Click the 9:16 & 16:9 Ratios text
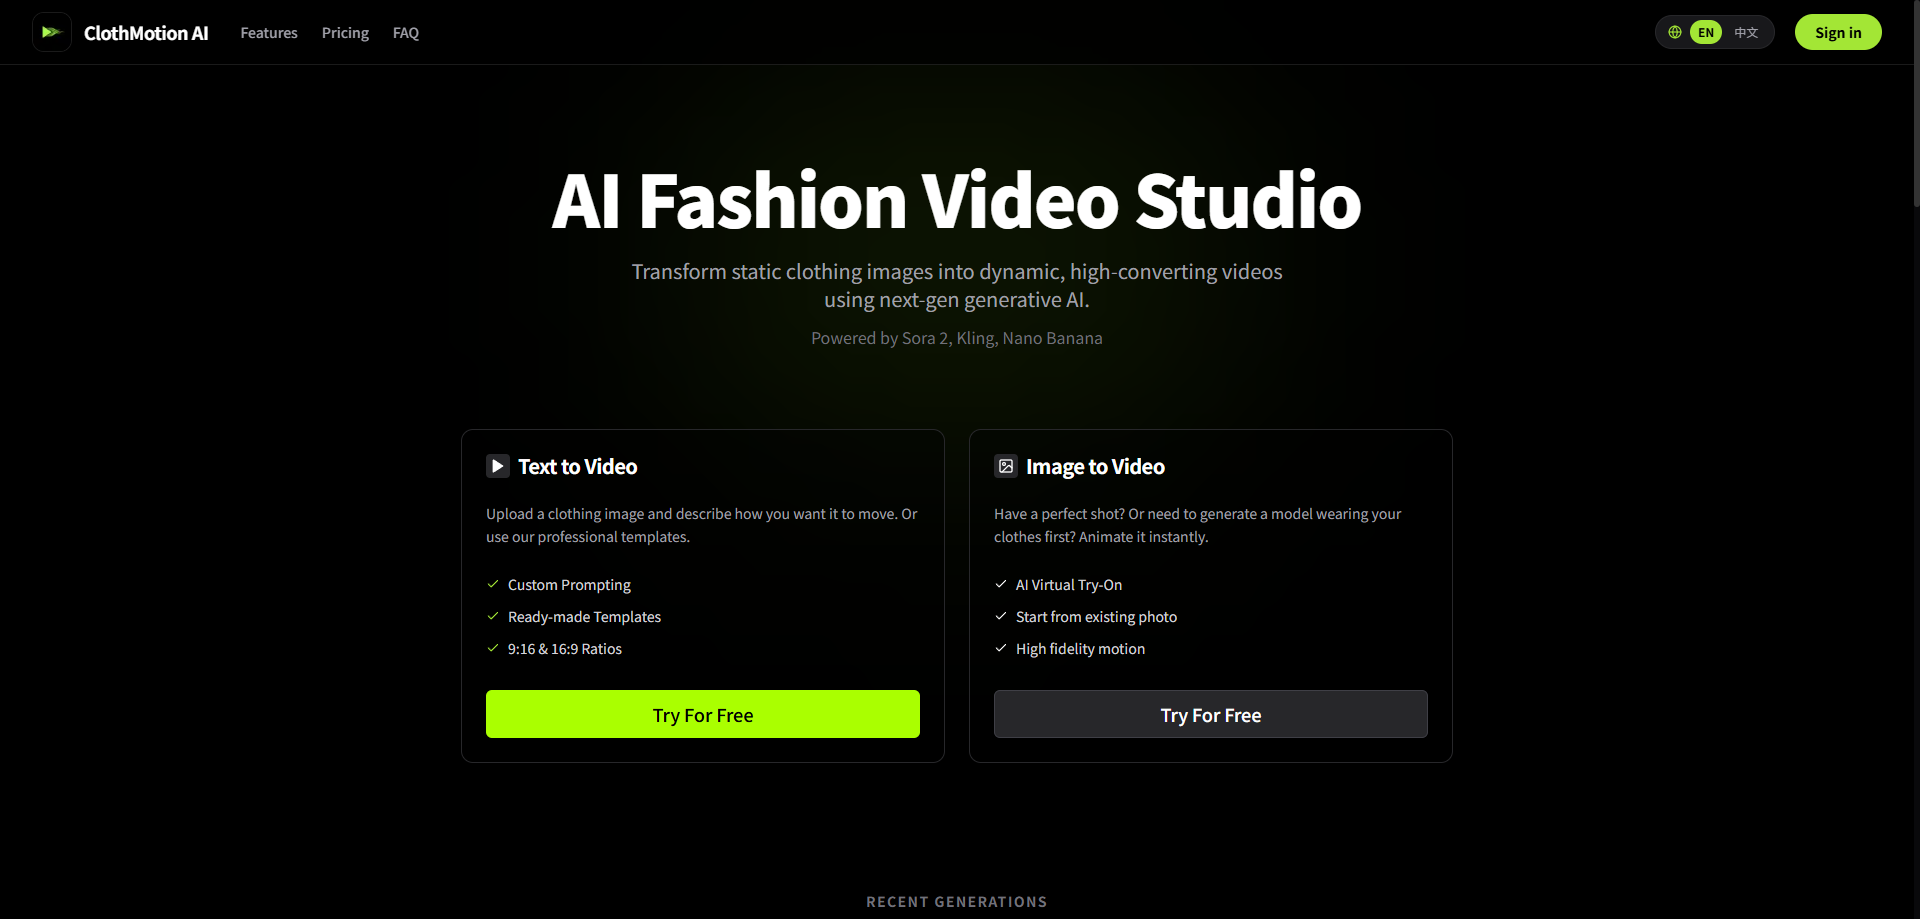This screenshot has height=919, width=1920. point(565,649)
